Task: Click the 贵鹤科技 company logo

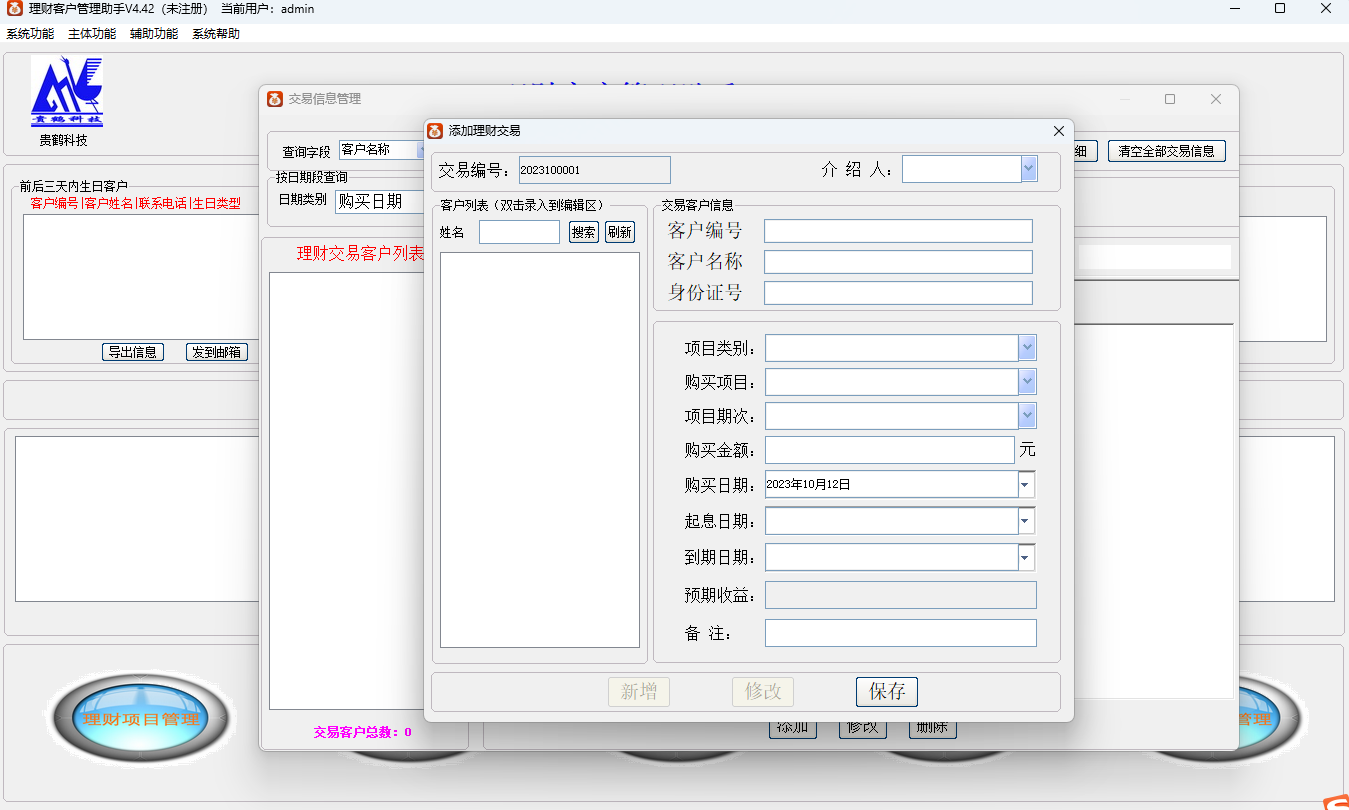Action: pyautogui.click(x=67, y=91)
